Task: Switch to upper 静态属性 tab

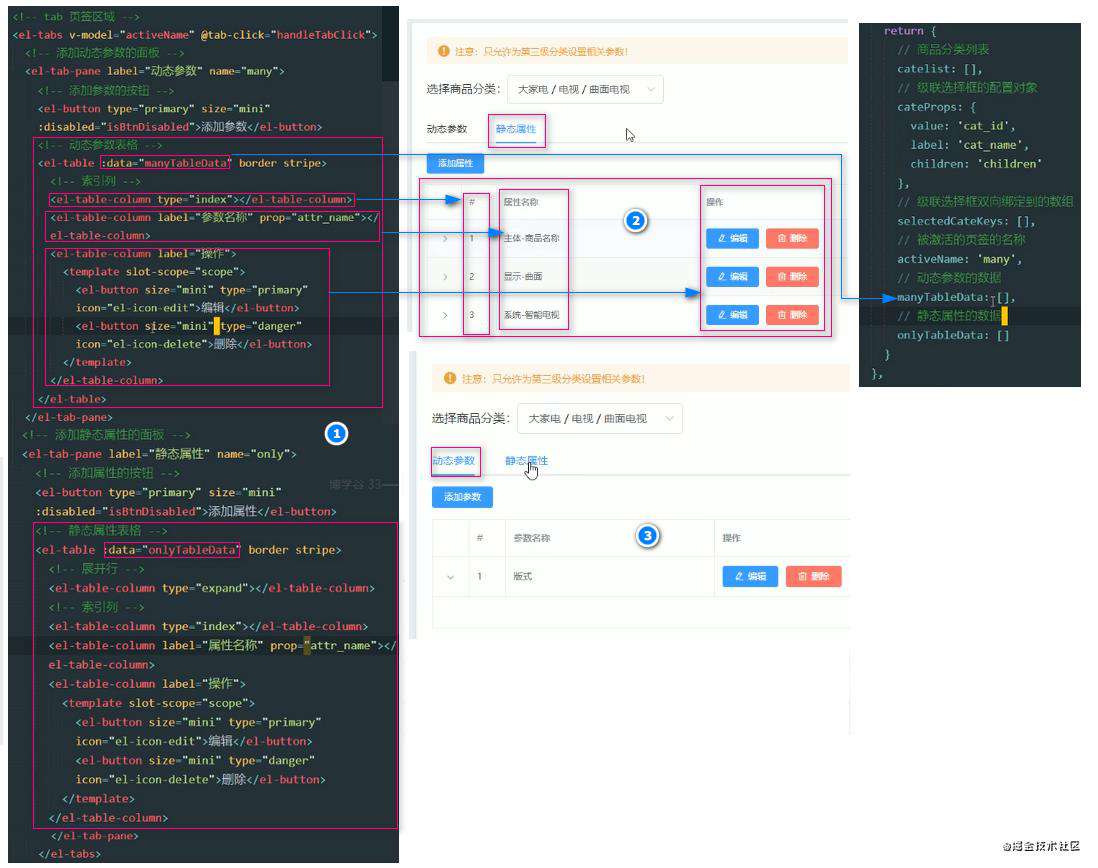Action: click(516, 130)
